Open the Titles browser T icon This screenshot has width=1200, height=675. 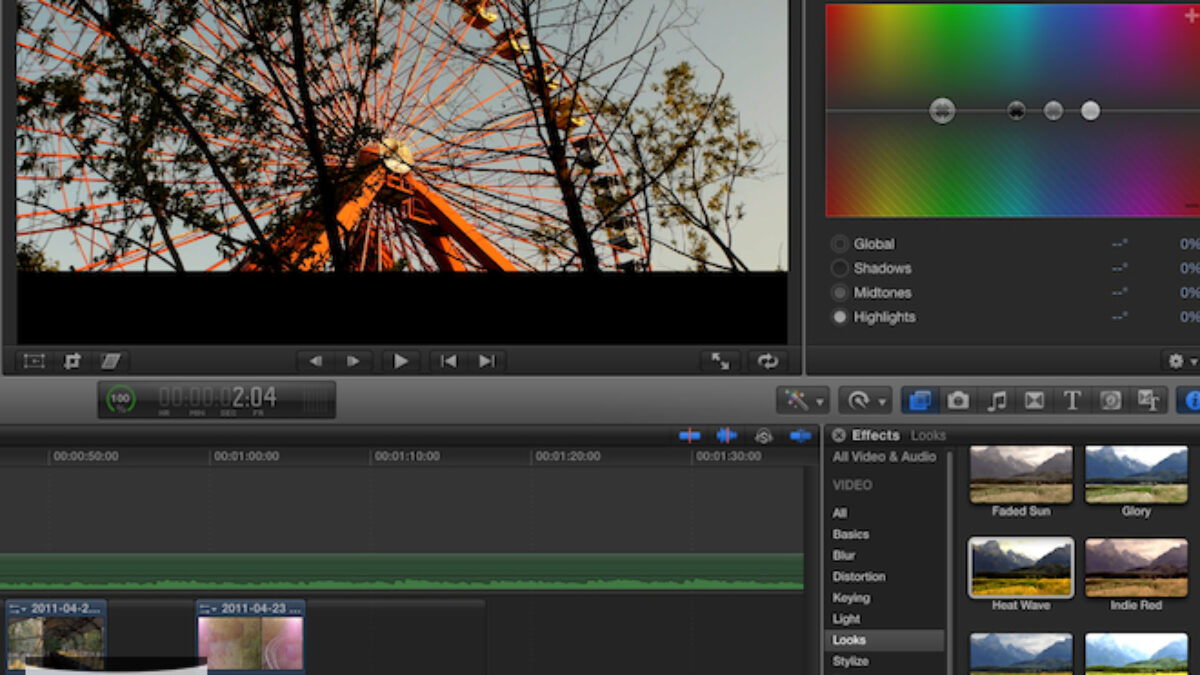click(x=1072, y=401)
